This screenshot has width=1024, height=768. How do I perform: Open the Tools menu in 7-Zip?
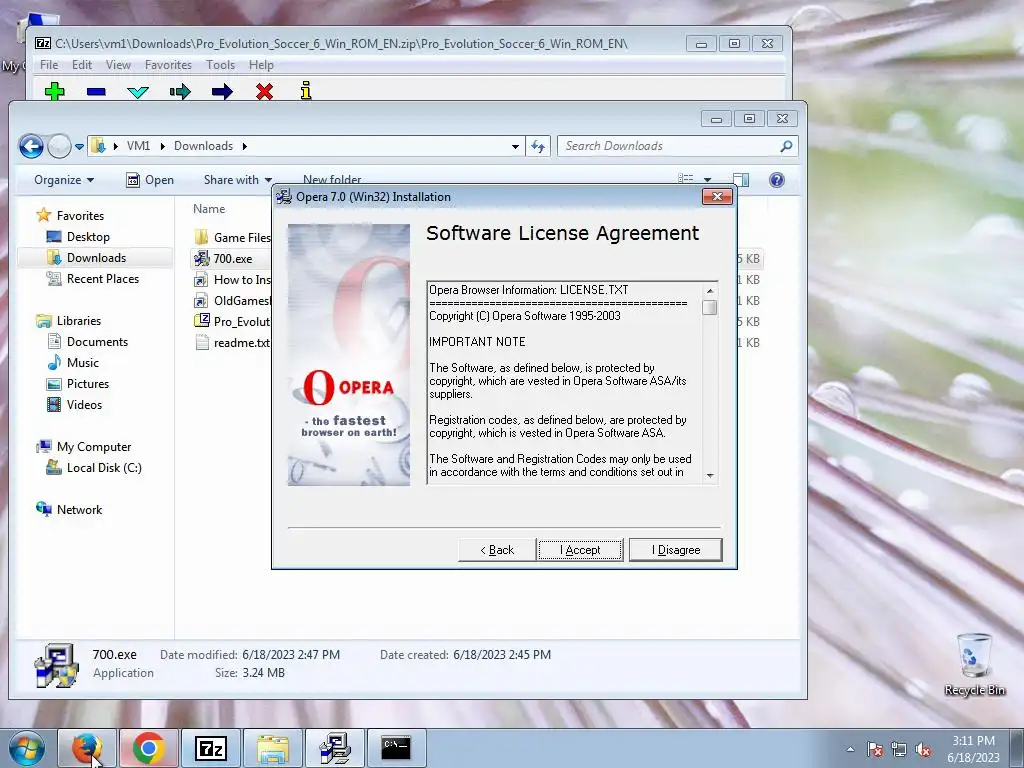click(220, 65)
